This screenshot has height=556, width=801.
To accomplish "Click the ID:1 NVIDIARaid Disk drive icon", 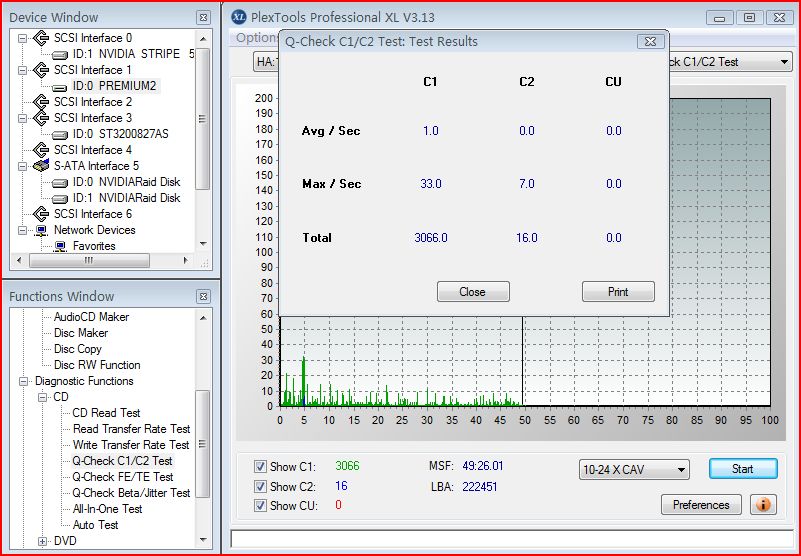I will point(60,198).
